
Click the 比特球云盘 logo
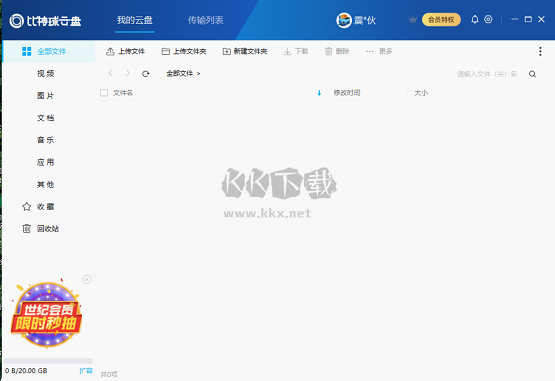[x=45, y=21]
